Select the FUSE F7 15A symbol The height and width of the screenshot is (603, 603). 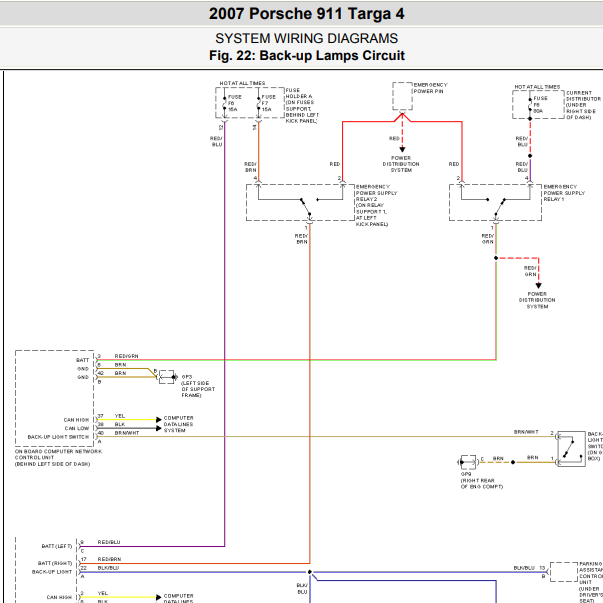[259, 104]
